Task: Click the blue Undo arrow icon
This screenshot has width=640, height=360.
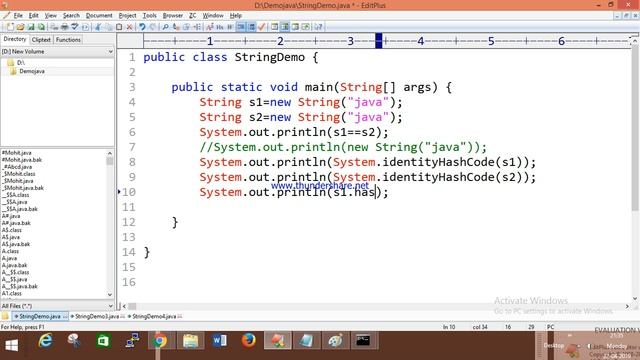Action: [142, 27]
